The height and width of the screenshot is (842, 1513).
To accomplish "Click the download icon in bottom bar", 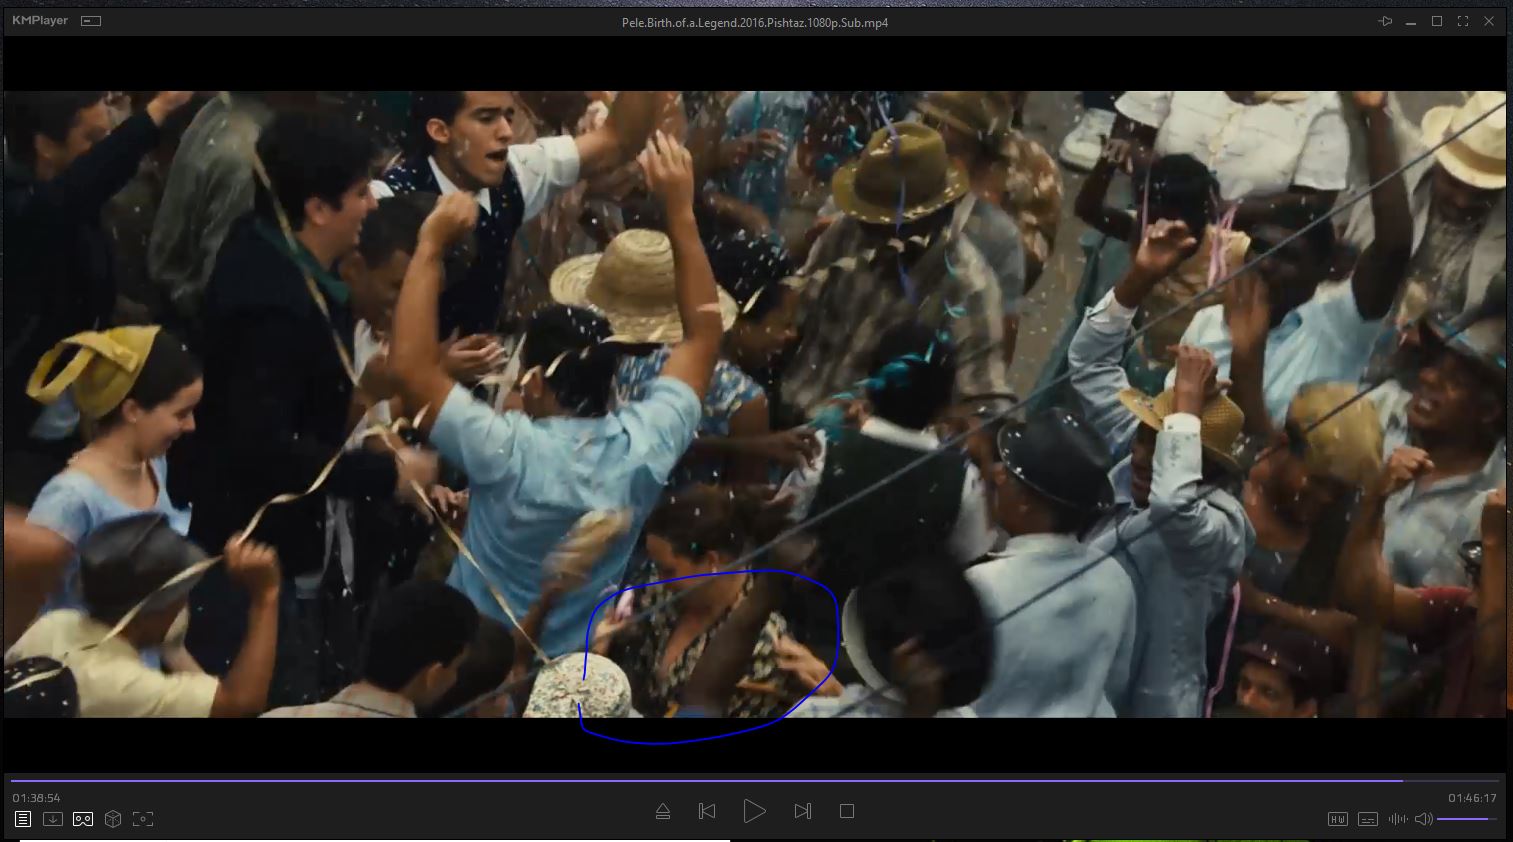I will pyautogui.click(x=53, y=819).
